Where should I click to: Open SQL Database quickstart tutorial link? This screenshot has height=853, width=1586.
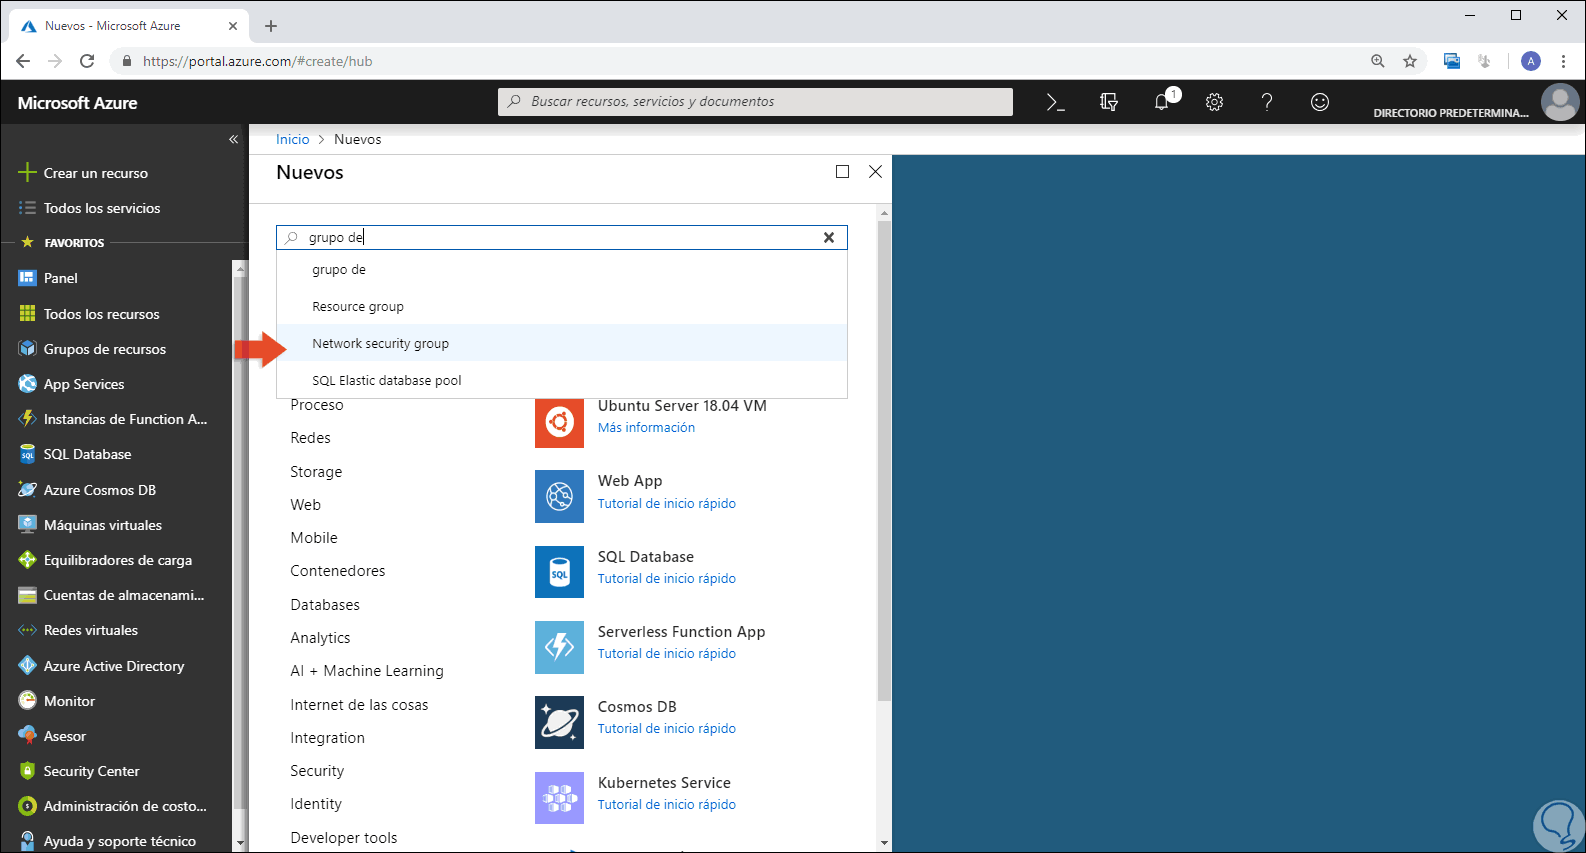pyautogui.click(x=667, y=578)
